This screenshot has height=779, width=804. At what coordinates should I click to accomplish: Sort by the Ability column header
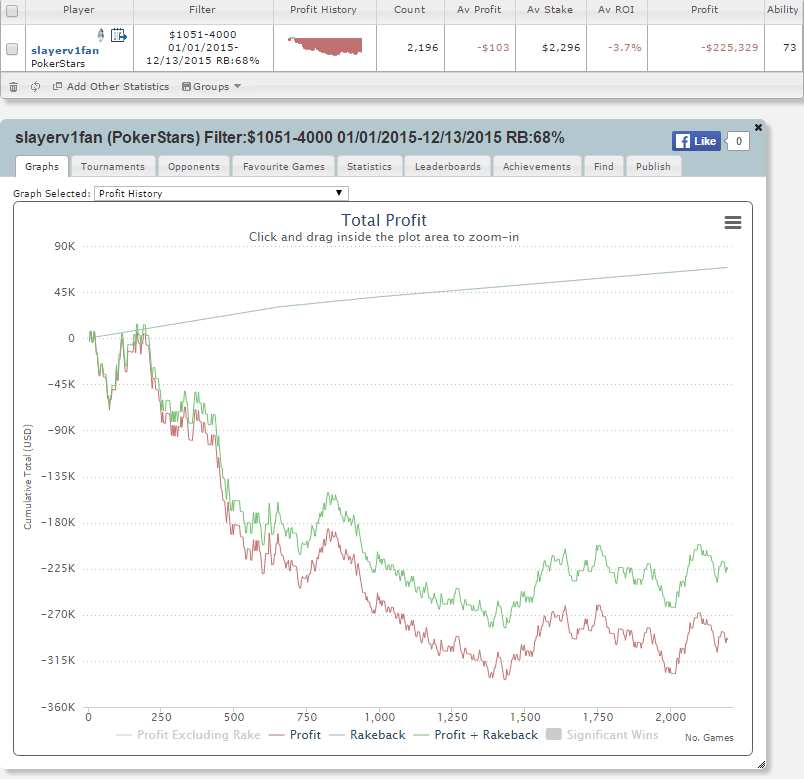(782, 10)
